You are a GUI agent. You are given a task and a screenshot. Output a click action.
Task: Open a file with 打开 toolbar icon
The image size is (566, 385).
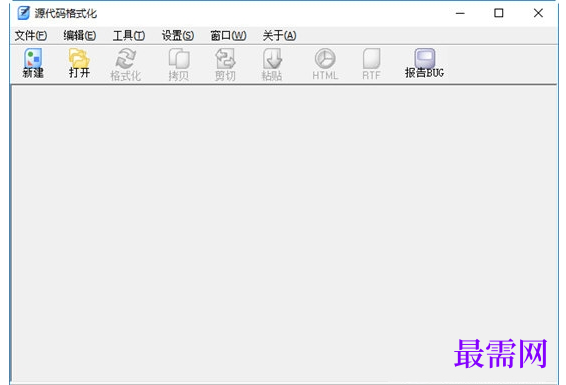point(79,63)
